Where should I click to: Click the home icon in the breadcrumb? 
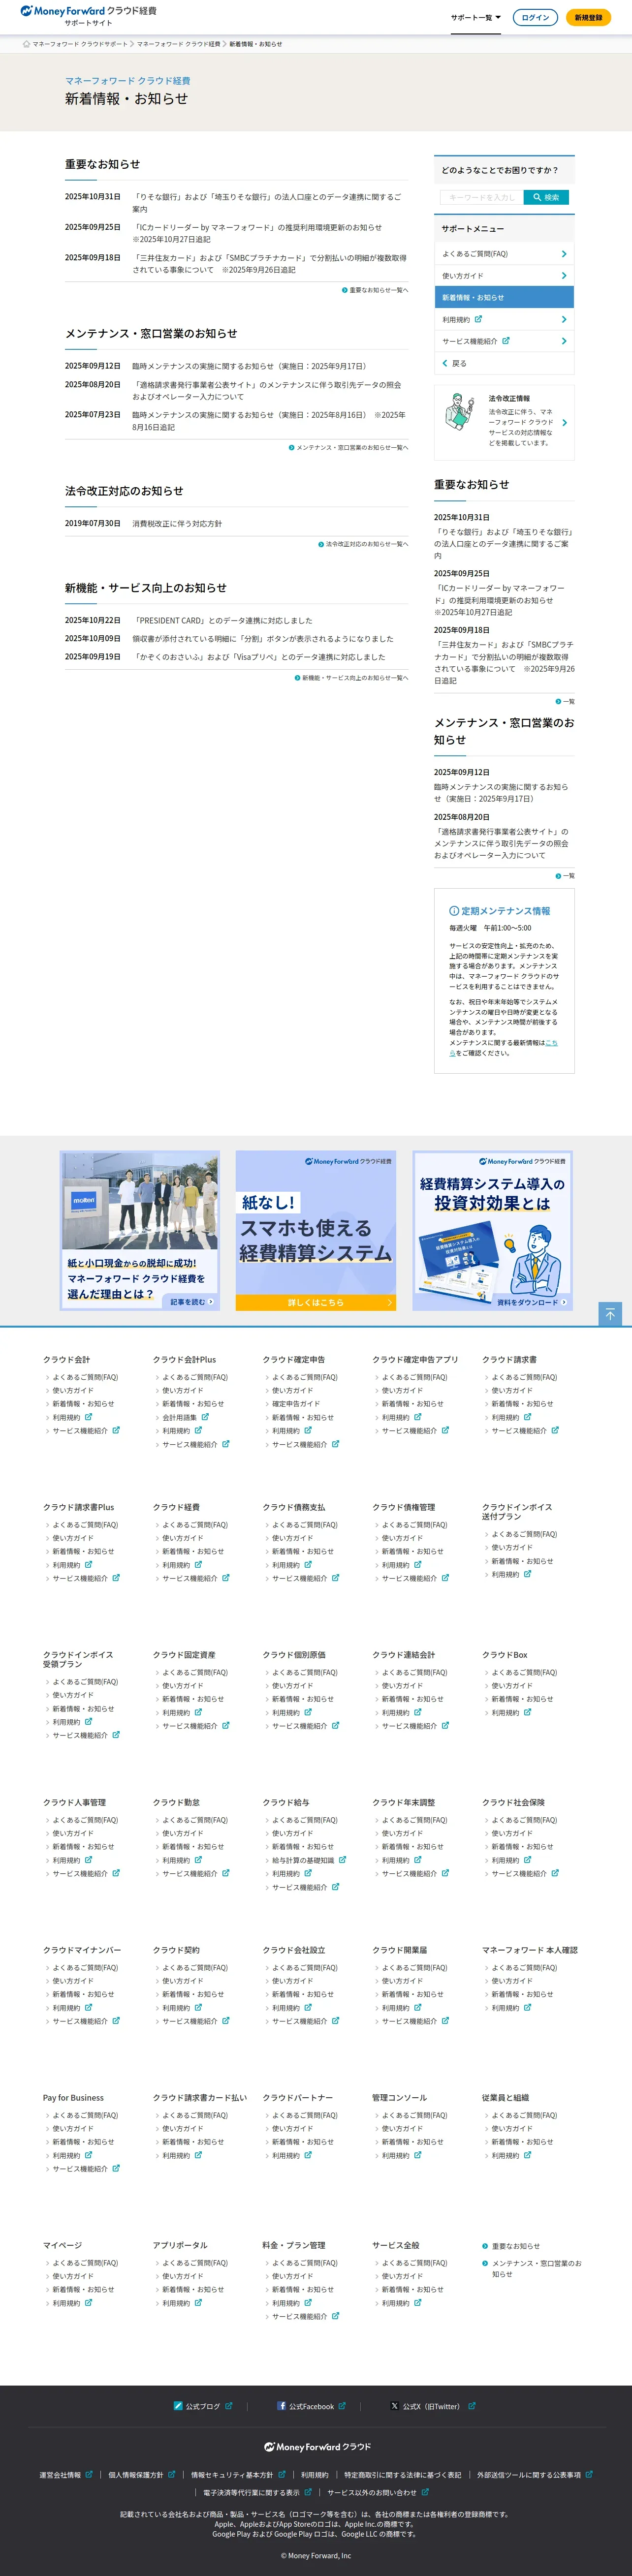[26, 44]
